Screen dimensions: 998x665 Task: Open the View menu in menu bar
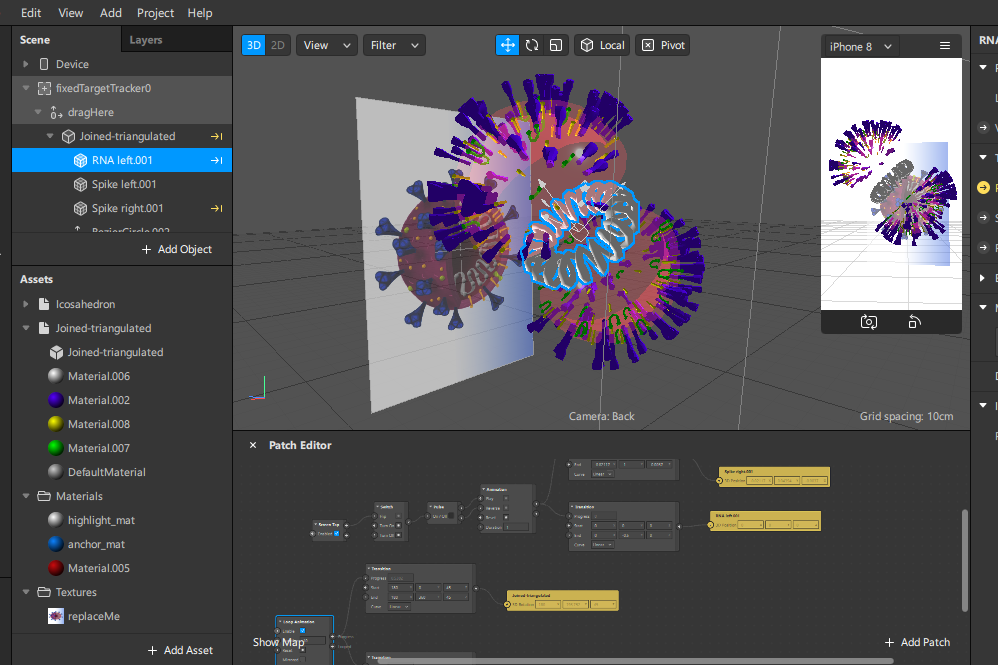(70, 13)
